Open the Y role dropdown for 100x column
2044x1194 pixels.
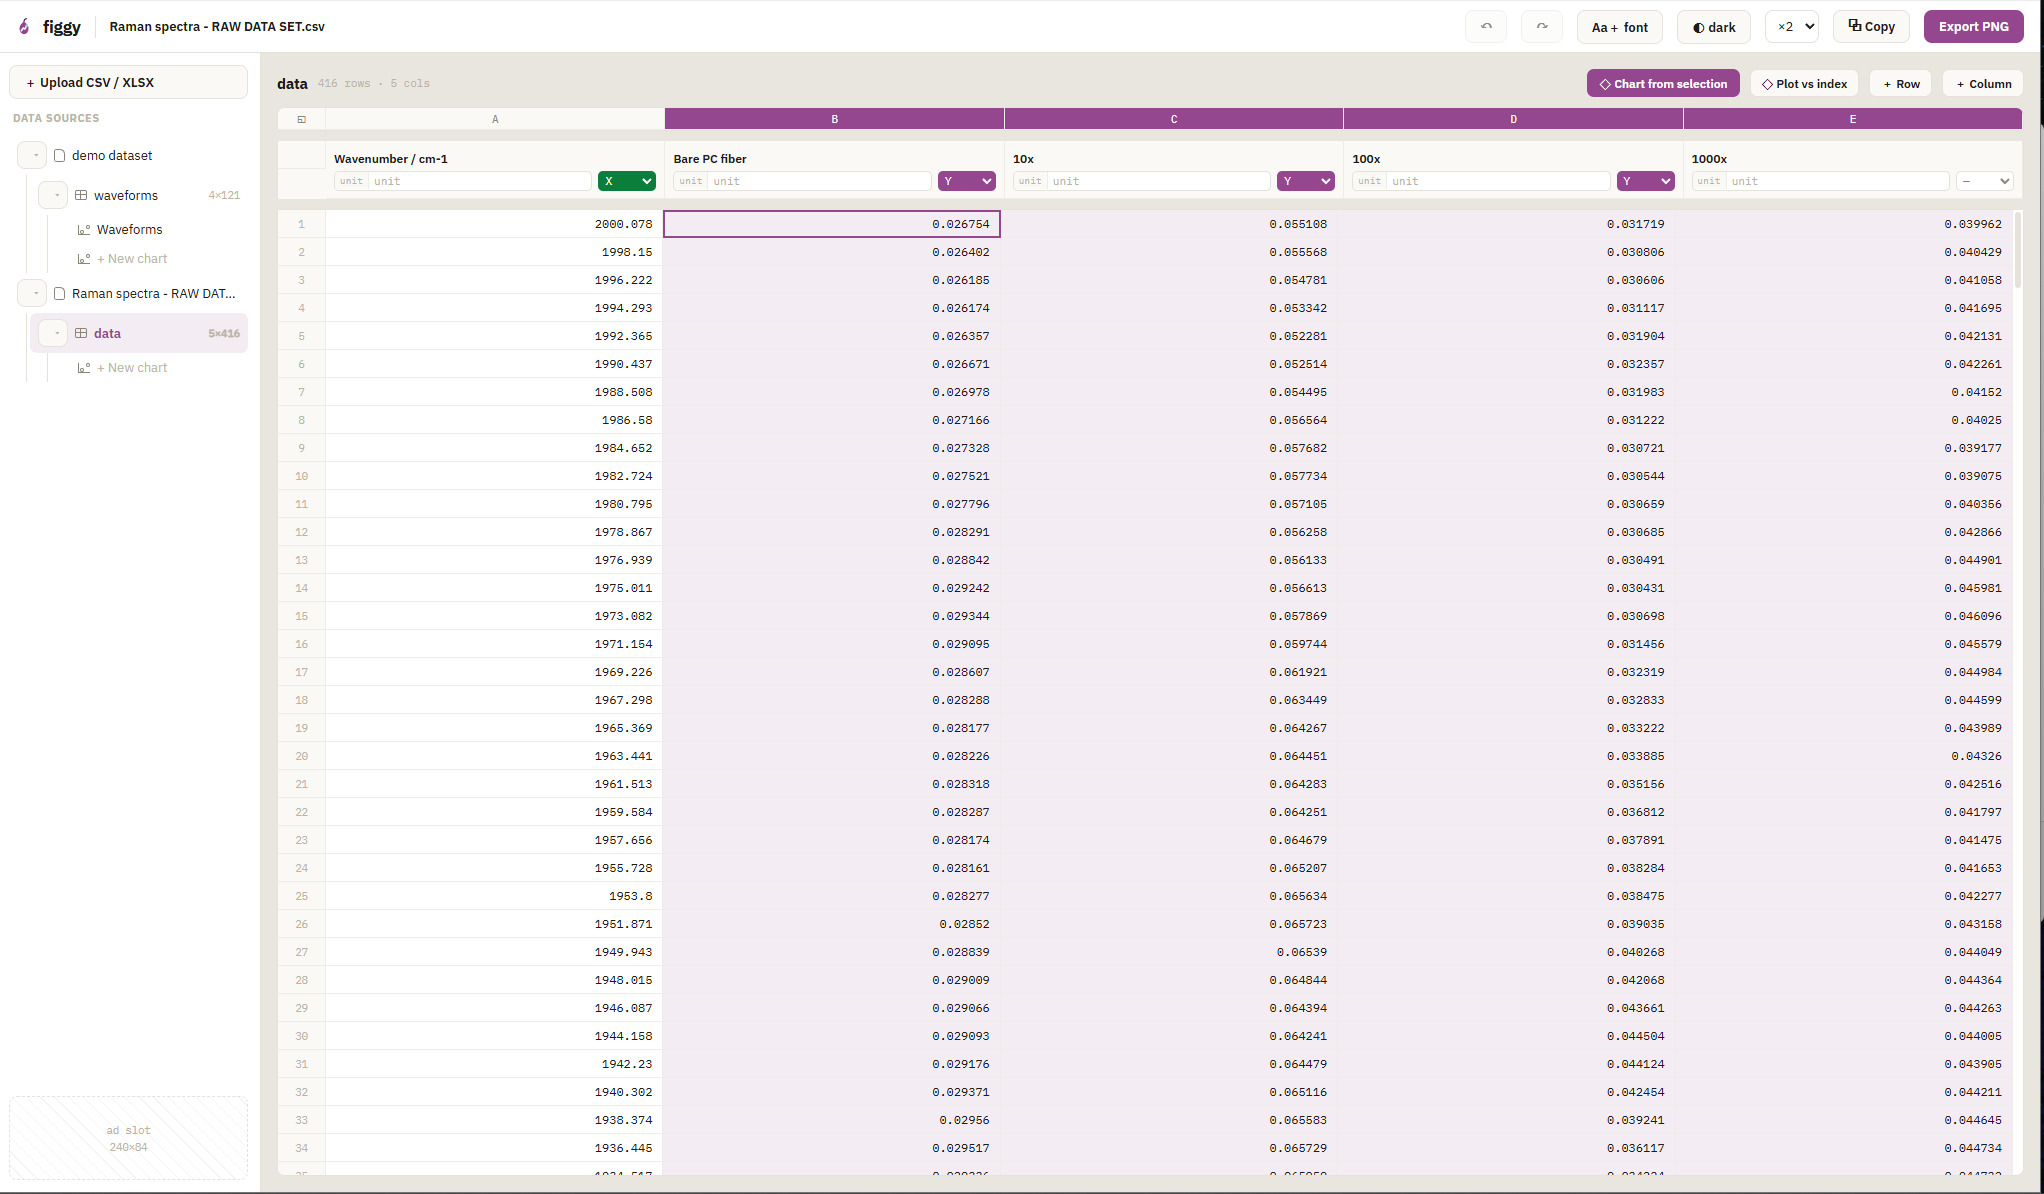pos(1645,181)
